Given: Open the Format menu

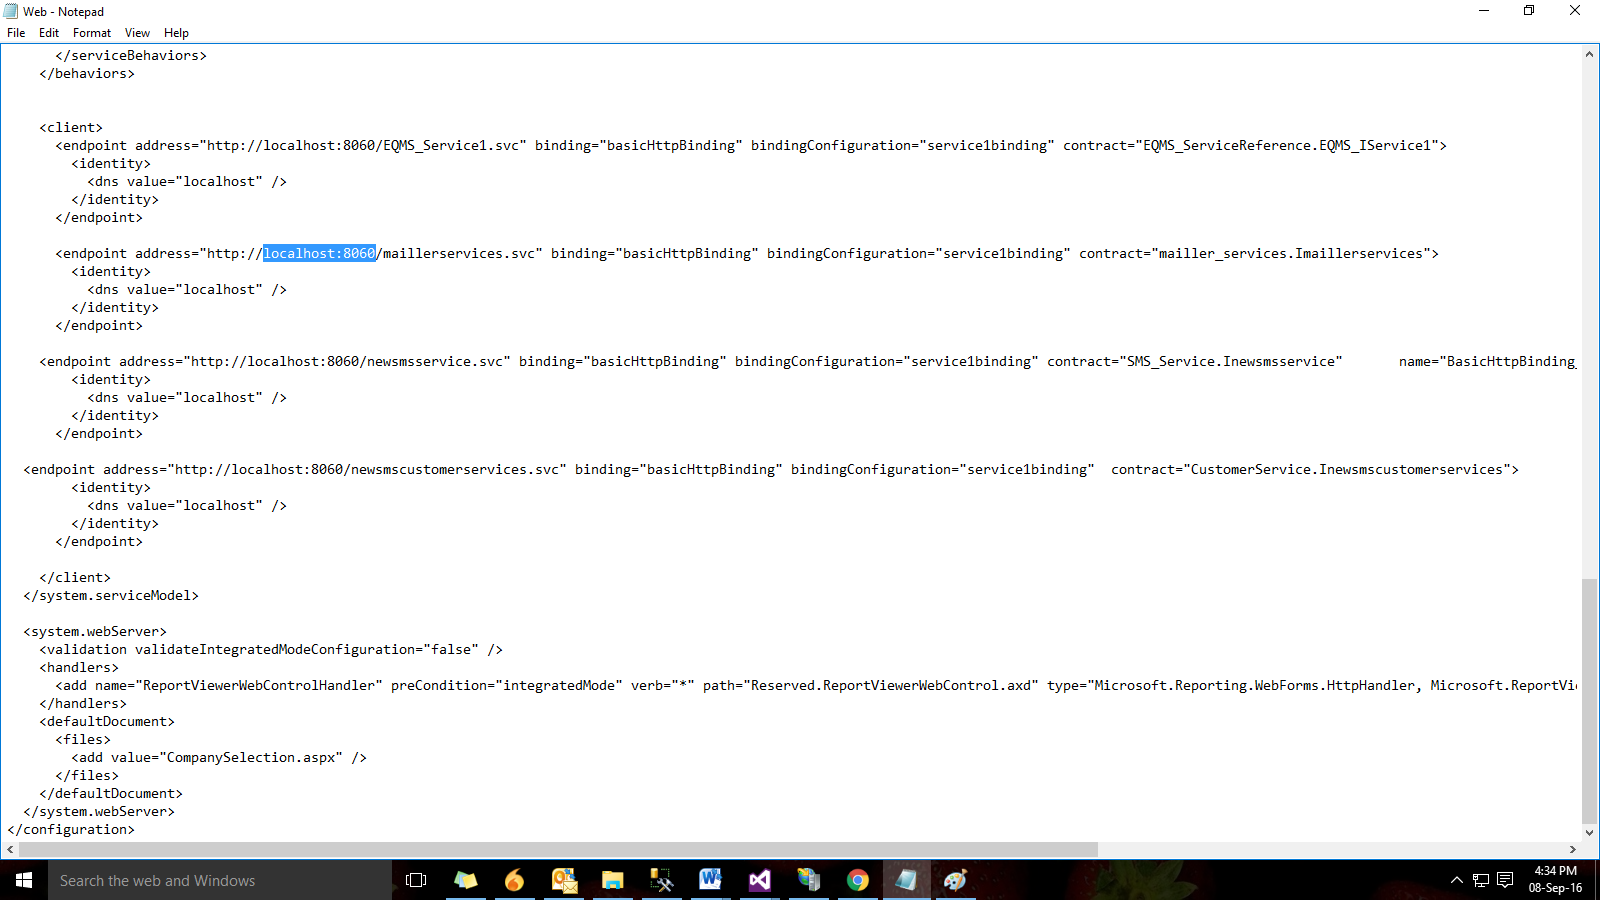Looking at the screenshot, I should [x=92, y=33].
